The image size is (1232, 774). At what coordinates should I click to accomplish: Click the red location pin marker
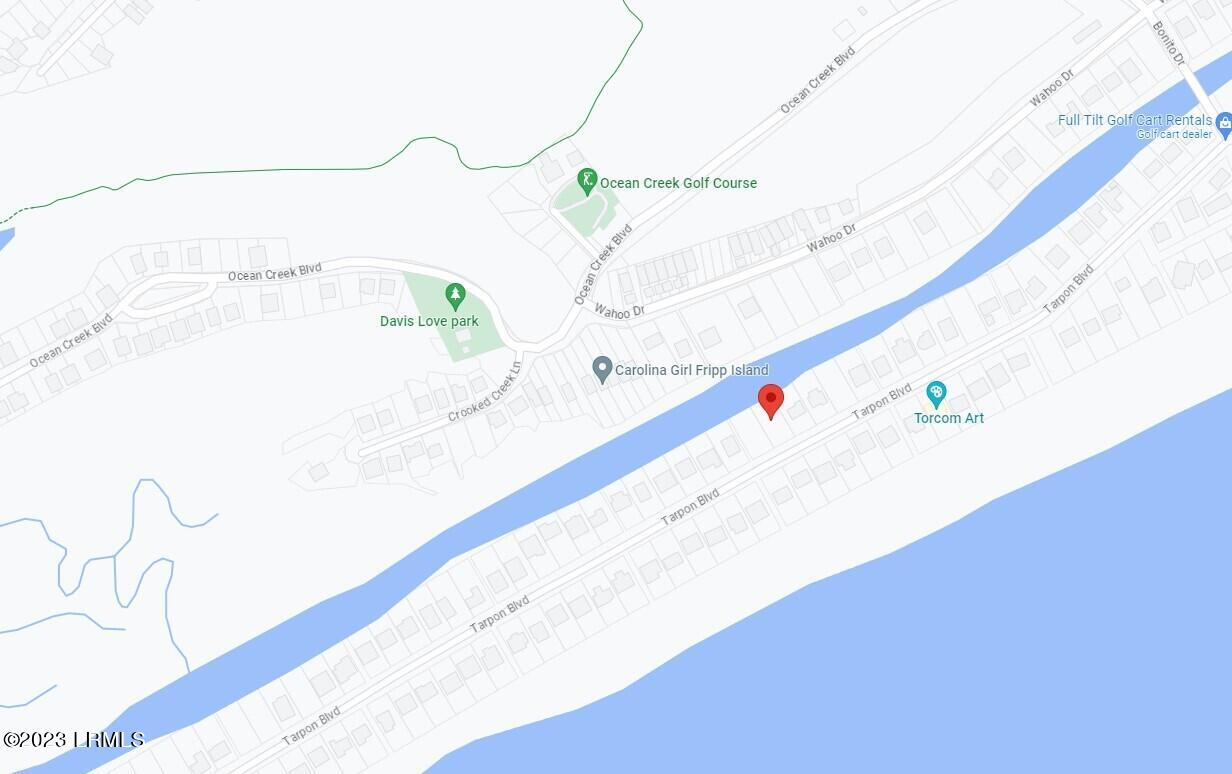point(770,400)
